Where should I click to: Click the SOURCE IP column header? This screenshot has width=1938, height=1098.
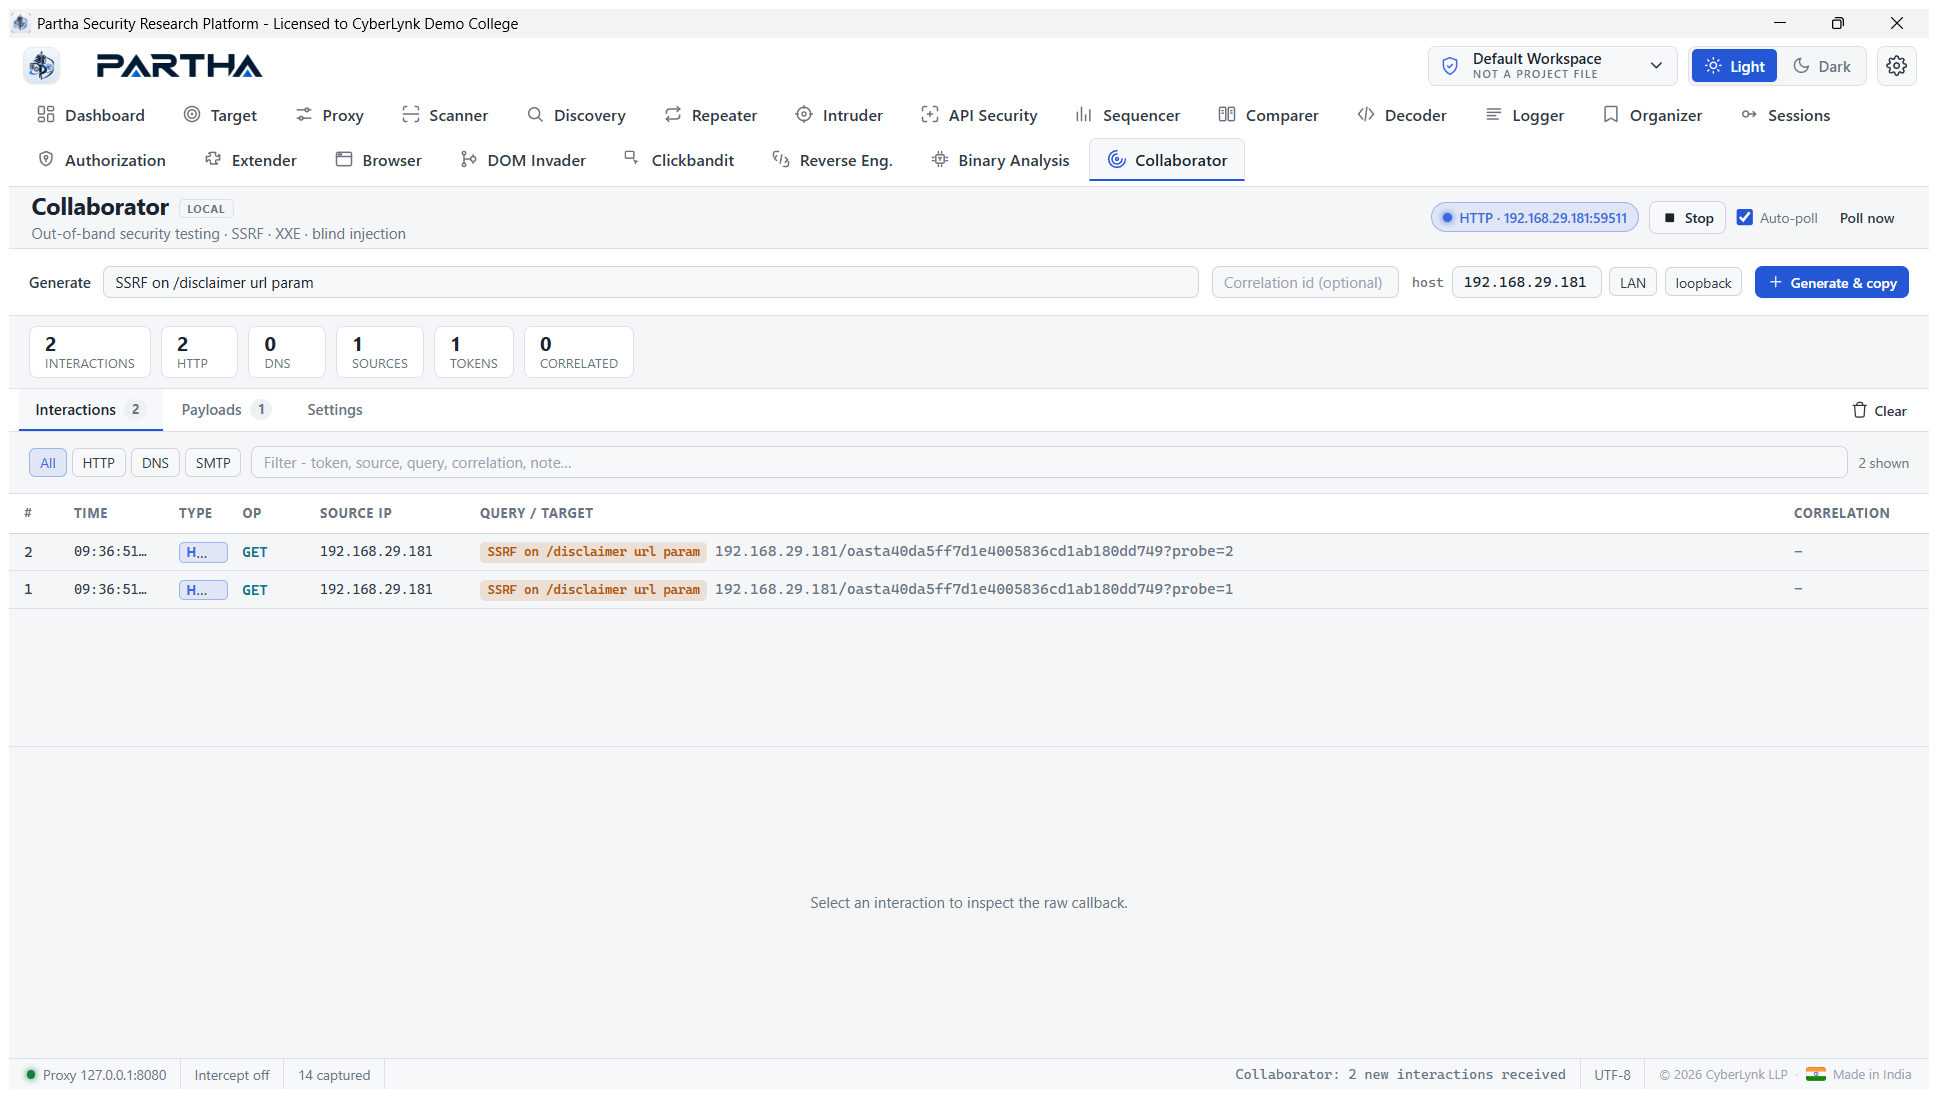coord(356,513)
